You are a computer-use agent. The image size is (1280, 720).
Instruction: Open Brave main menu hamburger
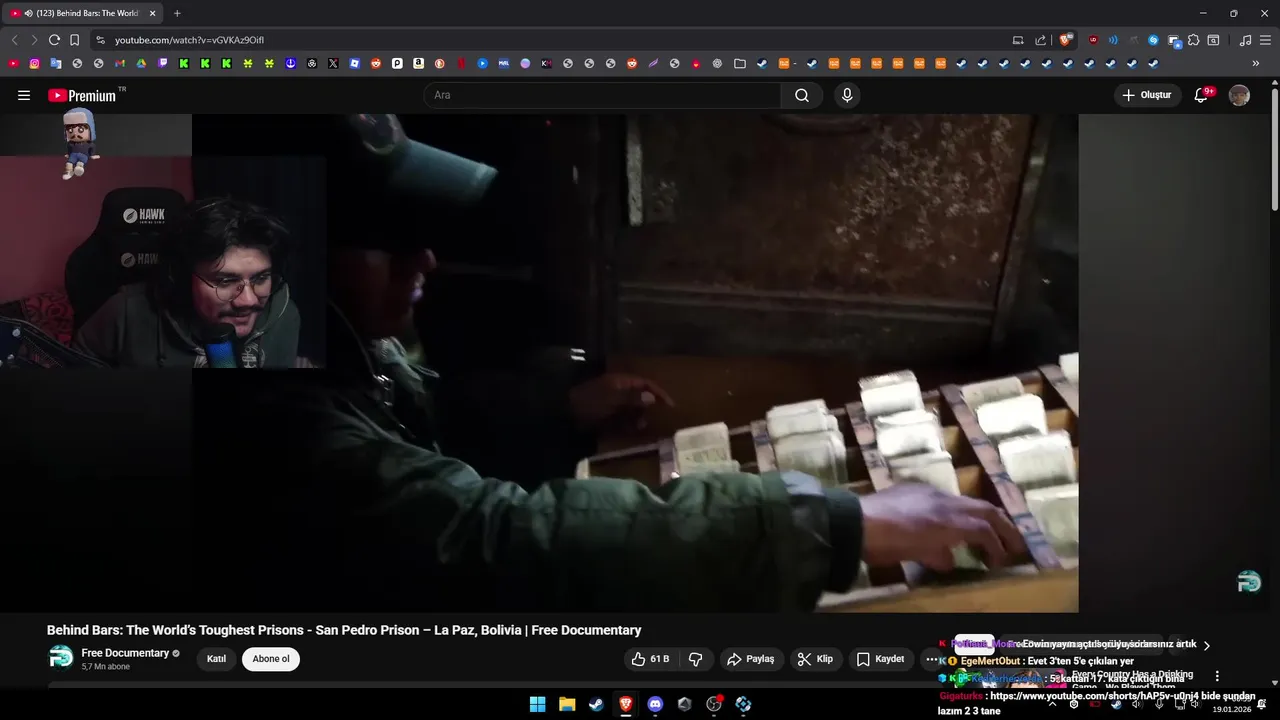point(1266,40)
